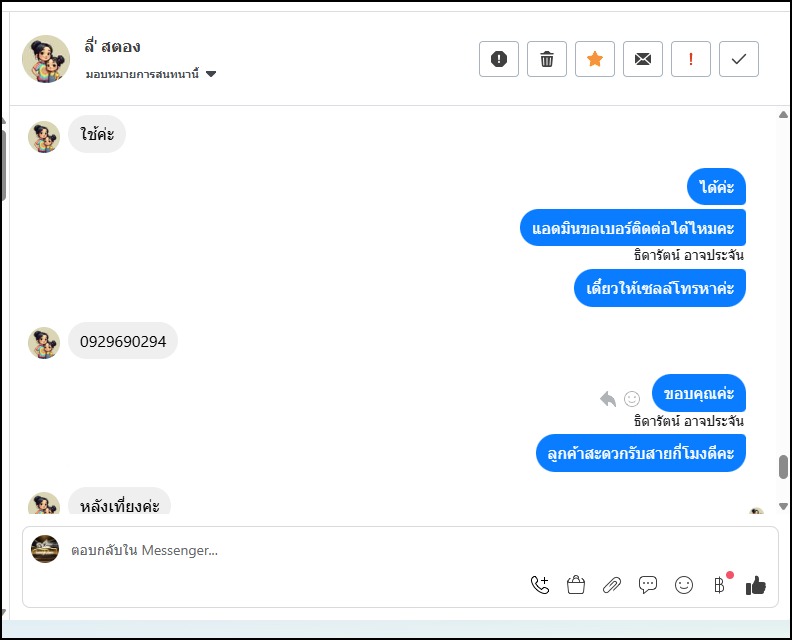
Task: Toggle the orange star follow-up marker
Action: 595,59
